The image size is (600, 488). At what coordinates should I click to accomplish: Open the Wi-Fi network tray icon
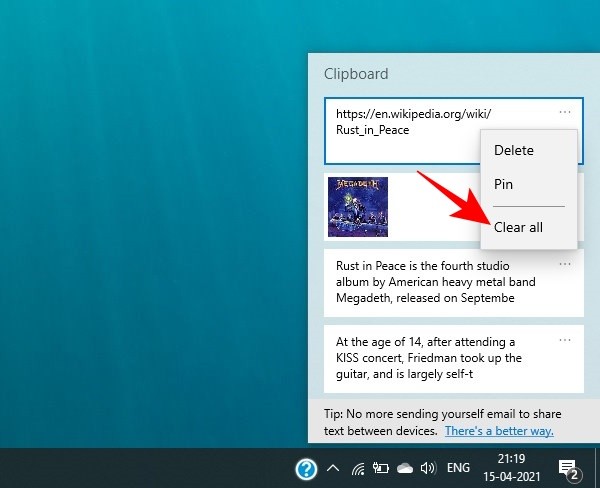click(x=358, y=468)
